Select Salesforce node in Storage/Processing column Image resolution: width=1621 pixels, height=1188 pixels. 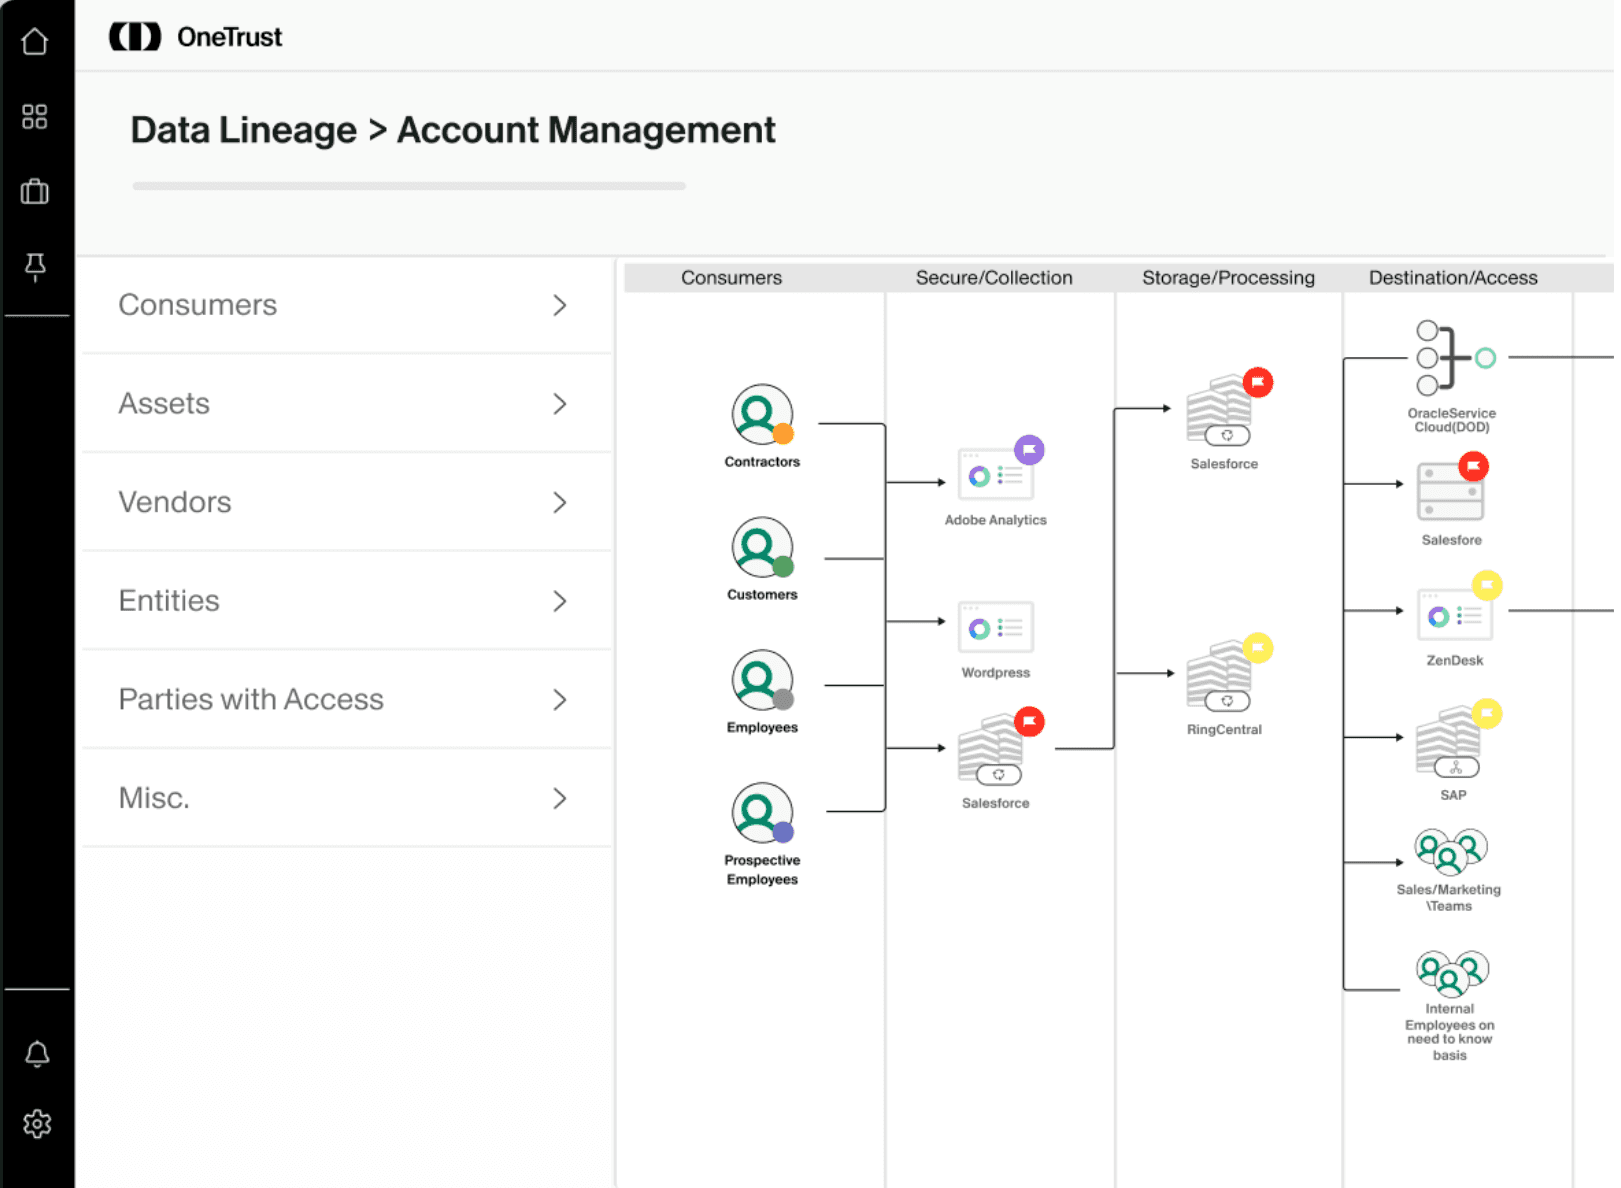pos(1219,411)
